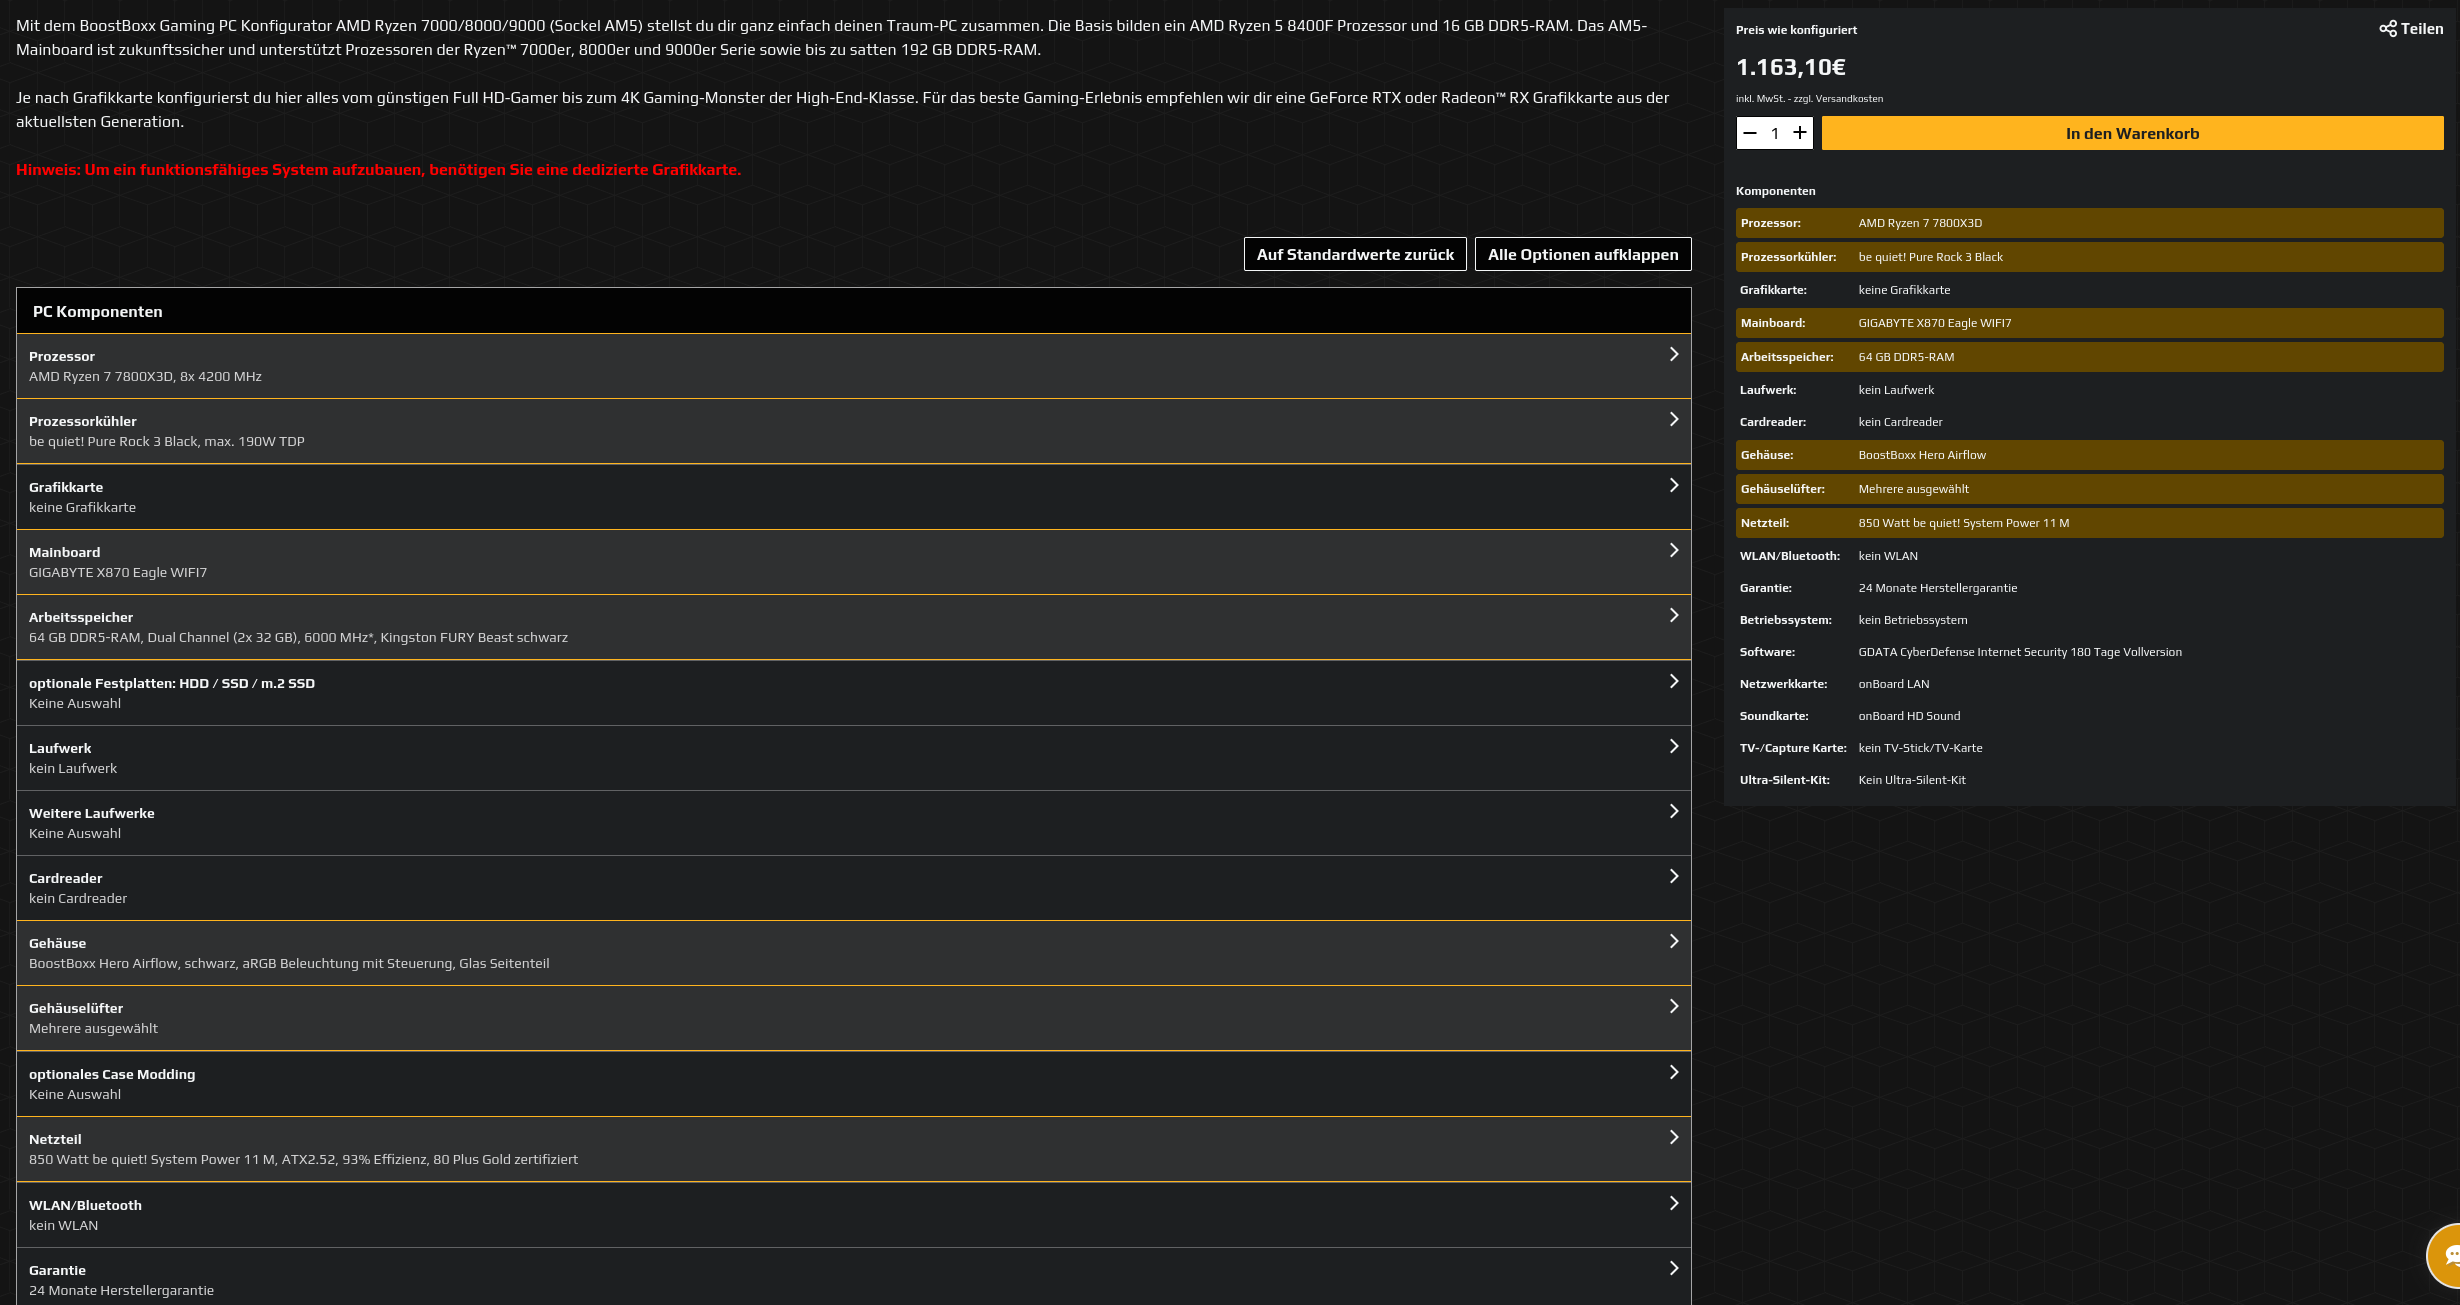2460x1305 pixels.
Task: Reset with Auf Standardwerte zurück
Action: (1355, 254)
